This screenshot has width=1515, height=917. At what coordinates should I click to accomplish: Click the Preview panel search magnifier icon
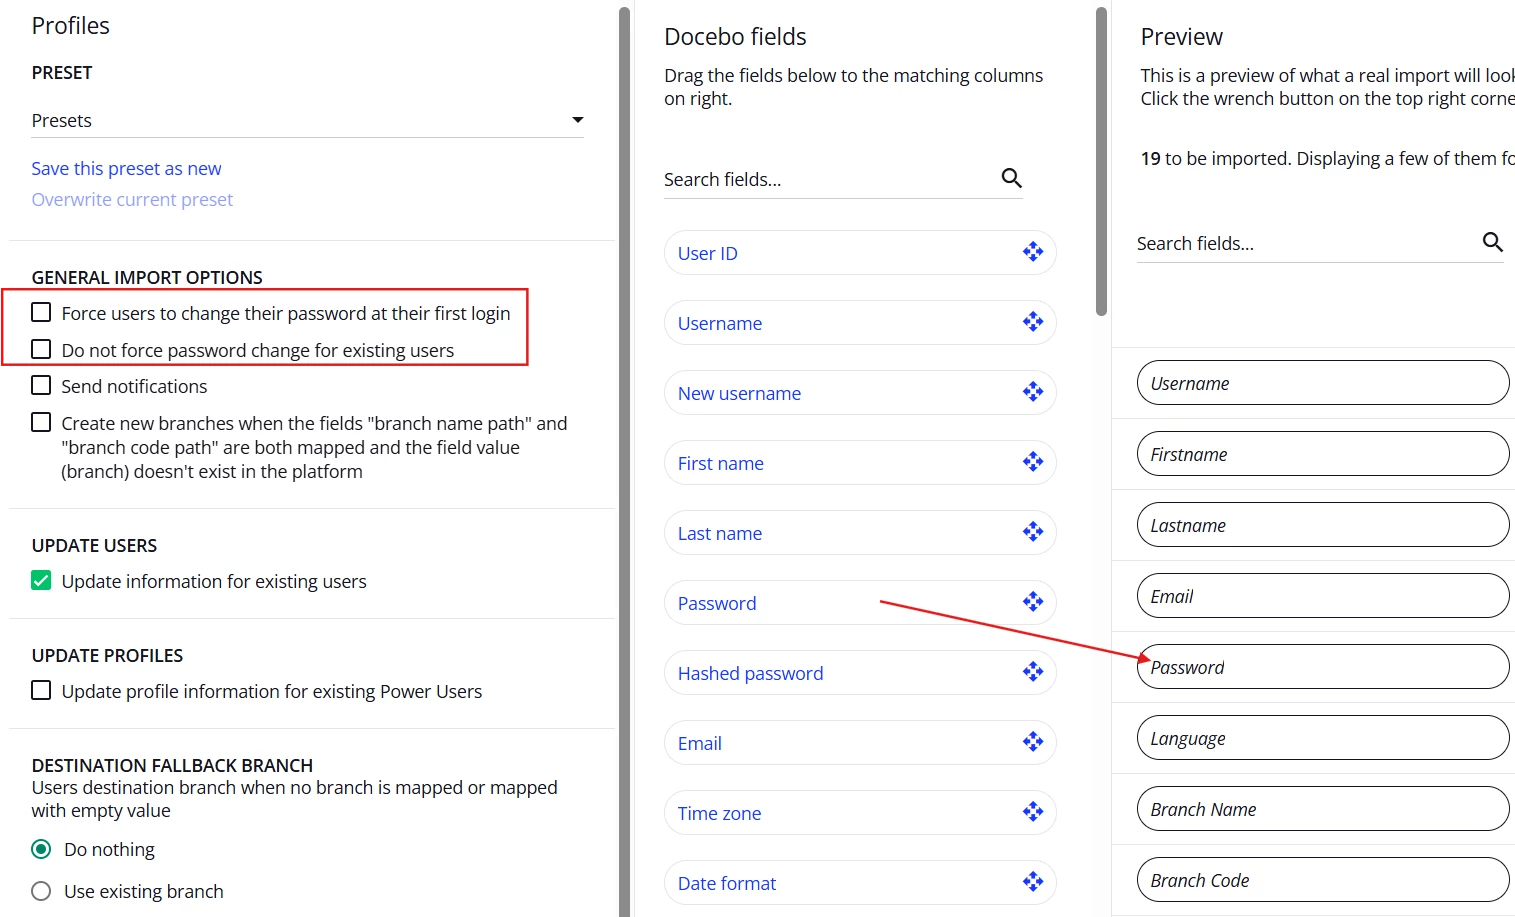1492,242
